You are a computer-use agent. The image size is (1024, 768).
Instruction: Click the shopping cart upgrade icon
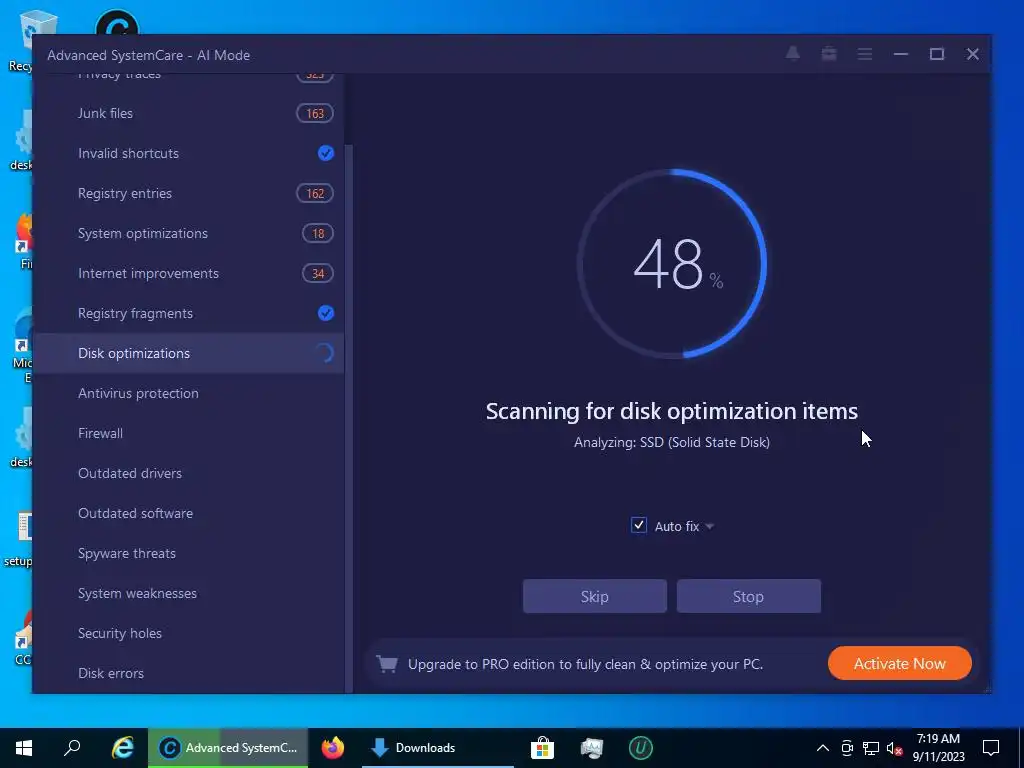click(387, 664)
